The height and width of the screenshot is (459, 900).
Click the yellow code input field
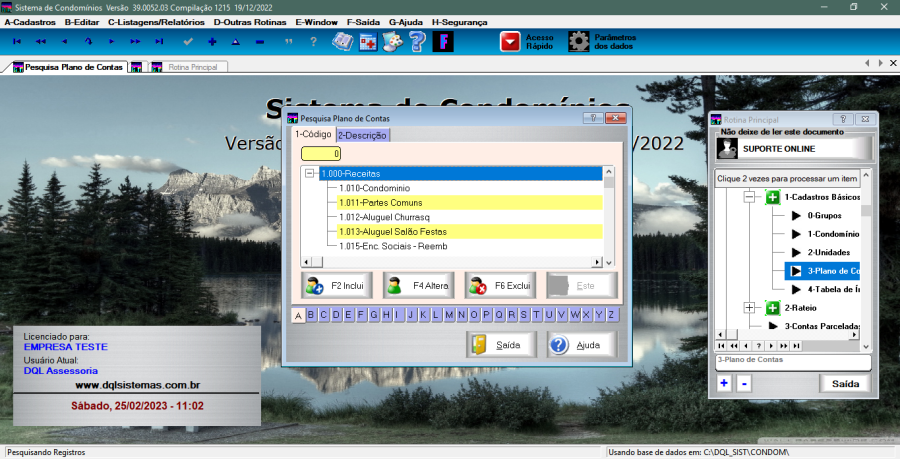(x=322, y=154)
